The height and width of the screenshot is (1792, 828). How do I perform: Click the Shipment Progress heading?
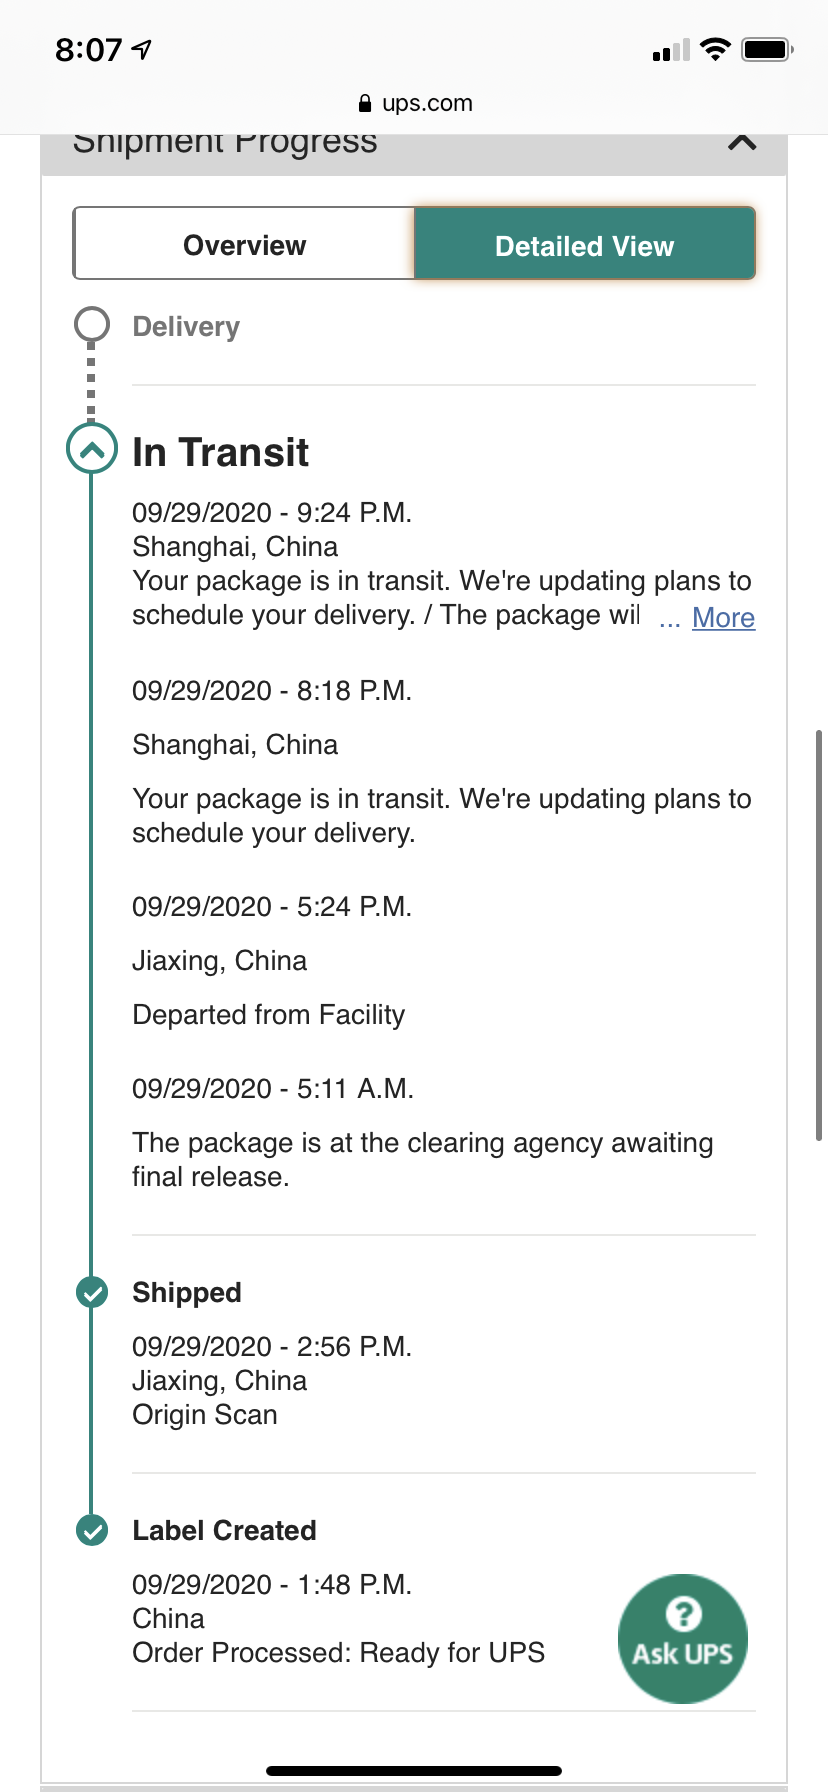[x=225, y=142]
